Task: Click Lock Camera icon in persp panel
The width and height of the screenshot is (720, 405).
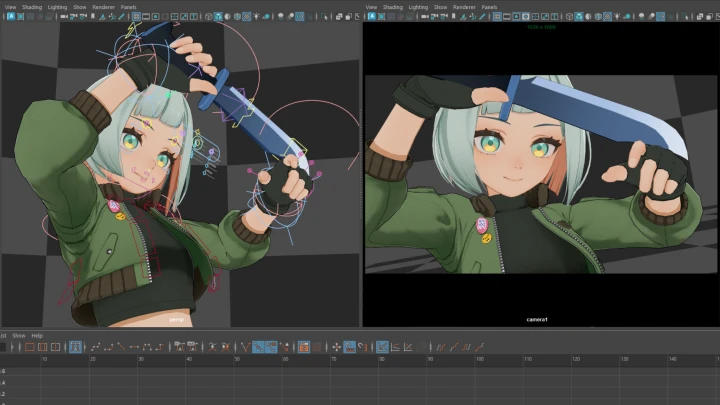Action: [x=73, y=17]
